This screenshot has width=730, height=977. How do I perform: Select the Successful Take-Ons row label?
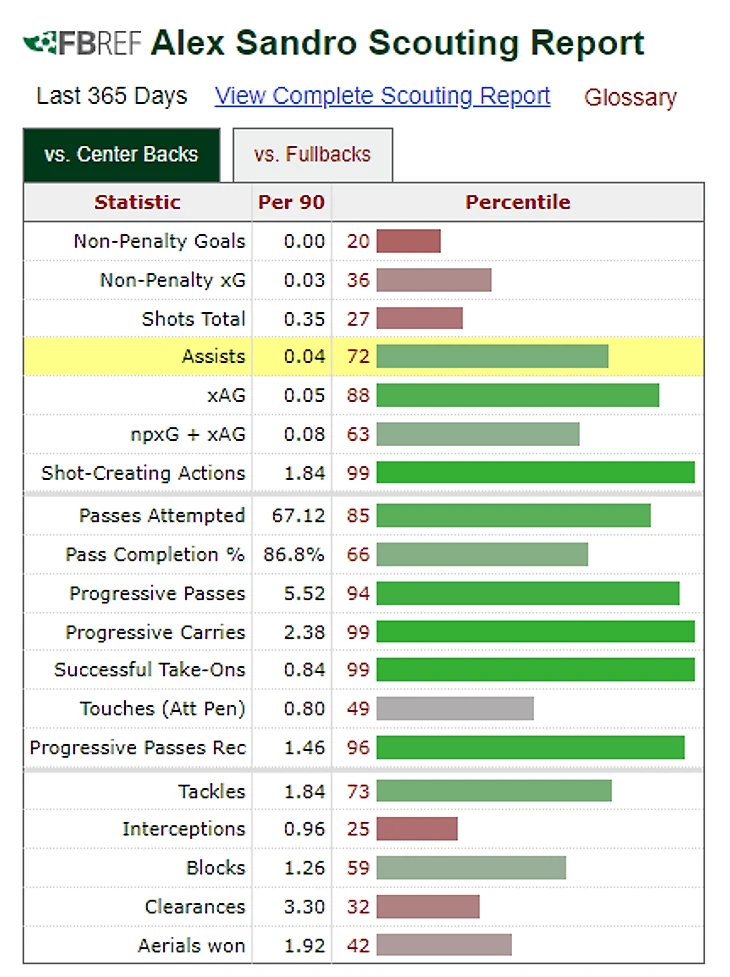(x=150, y=669)
